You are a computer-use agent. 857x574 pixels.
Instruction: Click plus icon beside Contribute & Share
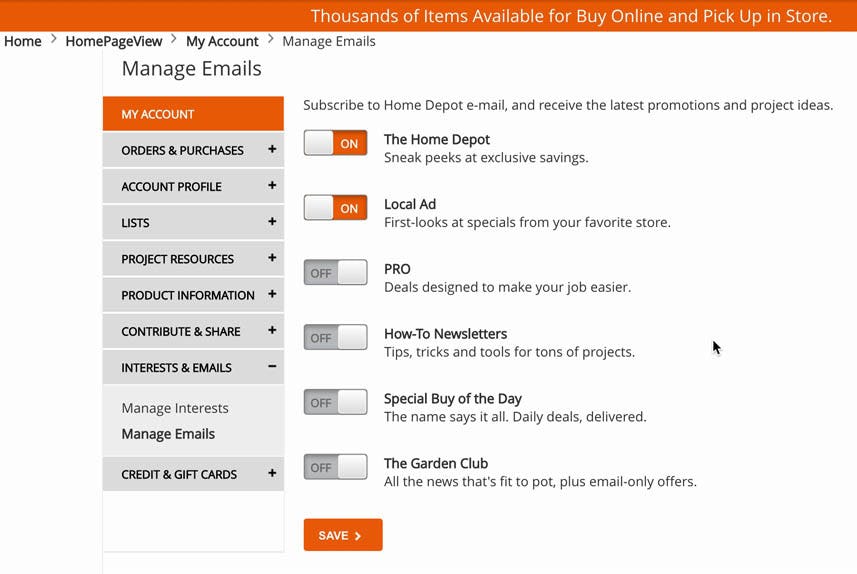[272, 330]
